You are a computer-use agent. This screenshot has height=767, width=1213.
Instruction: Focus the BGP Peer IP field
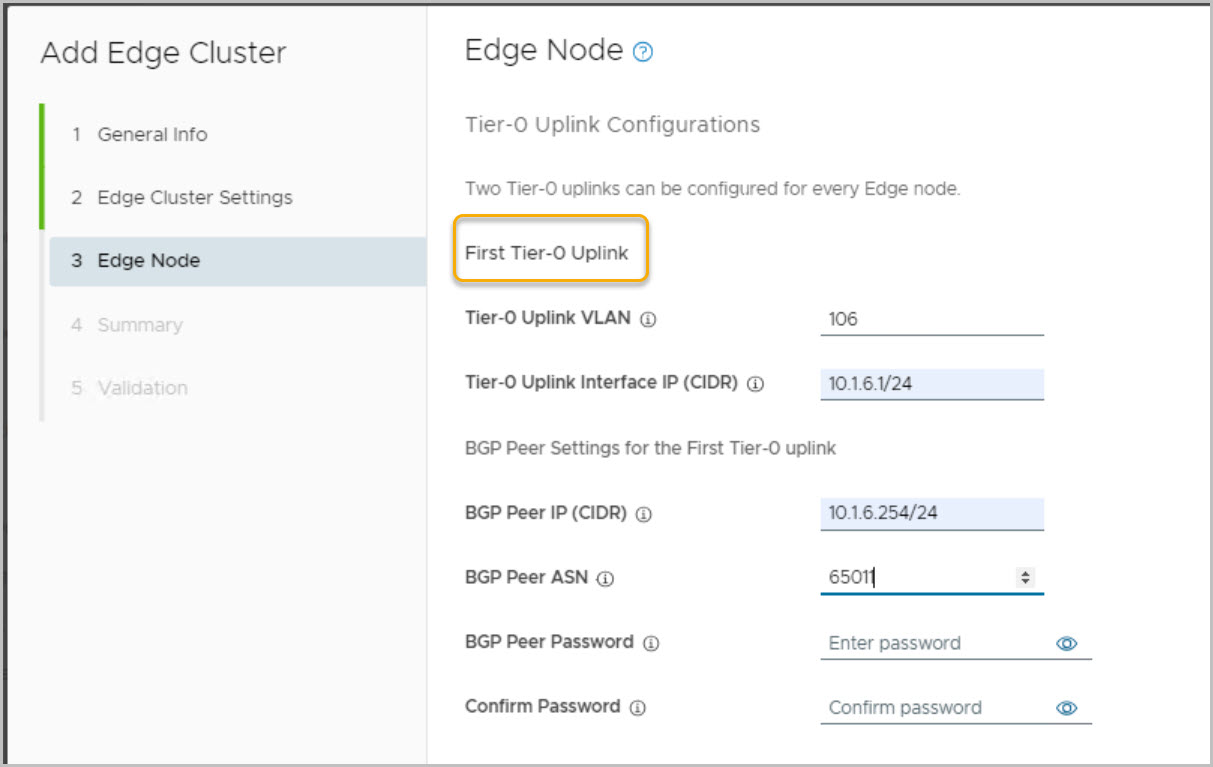coord(931,514)
